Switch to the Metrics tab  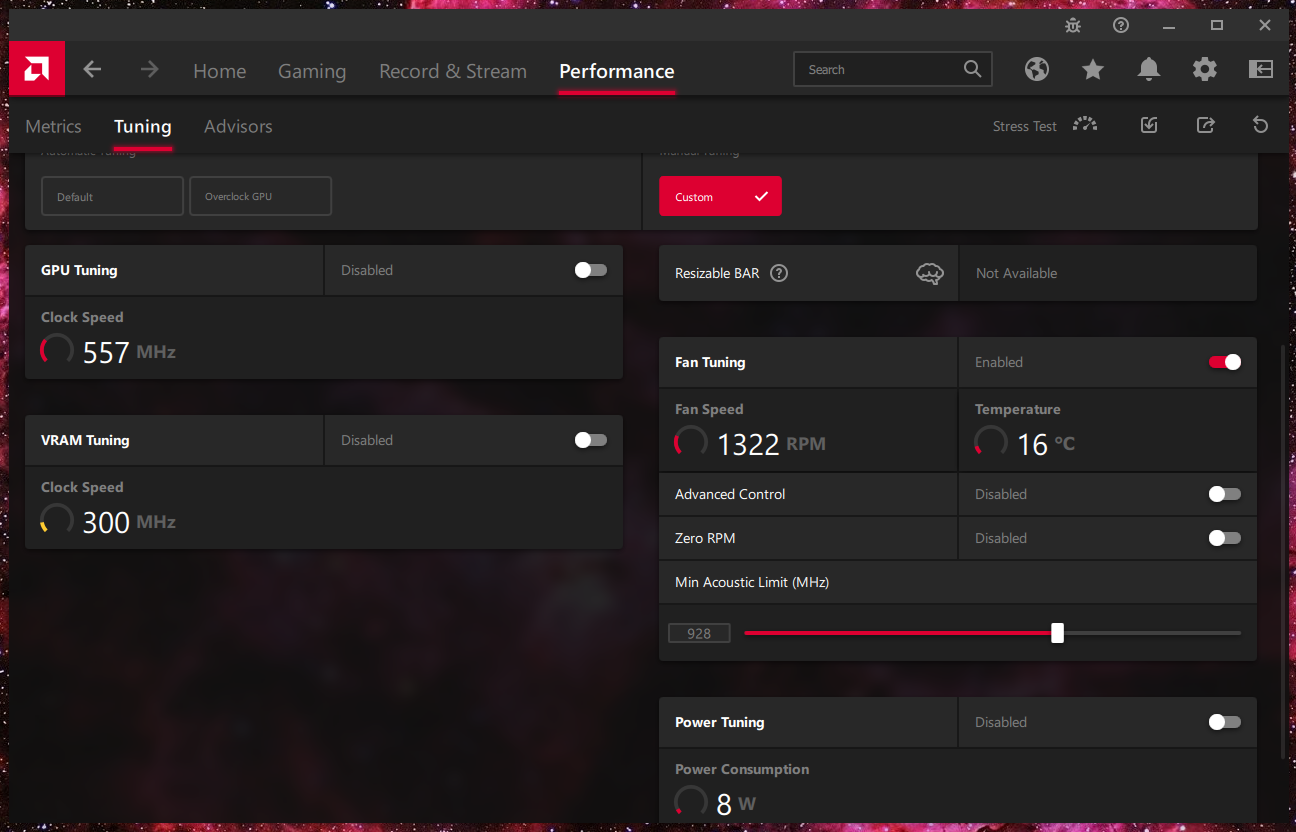click(x=54, y=126)
